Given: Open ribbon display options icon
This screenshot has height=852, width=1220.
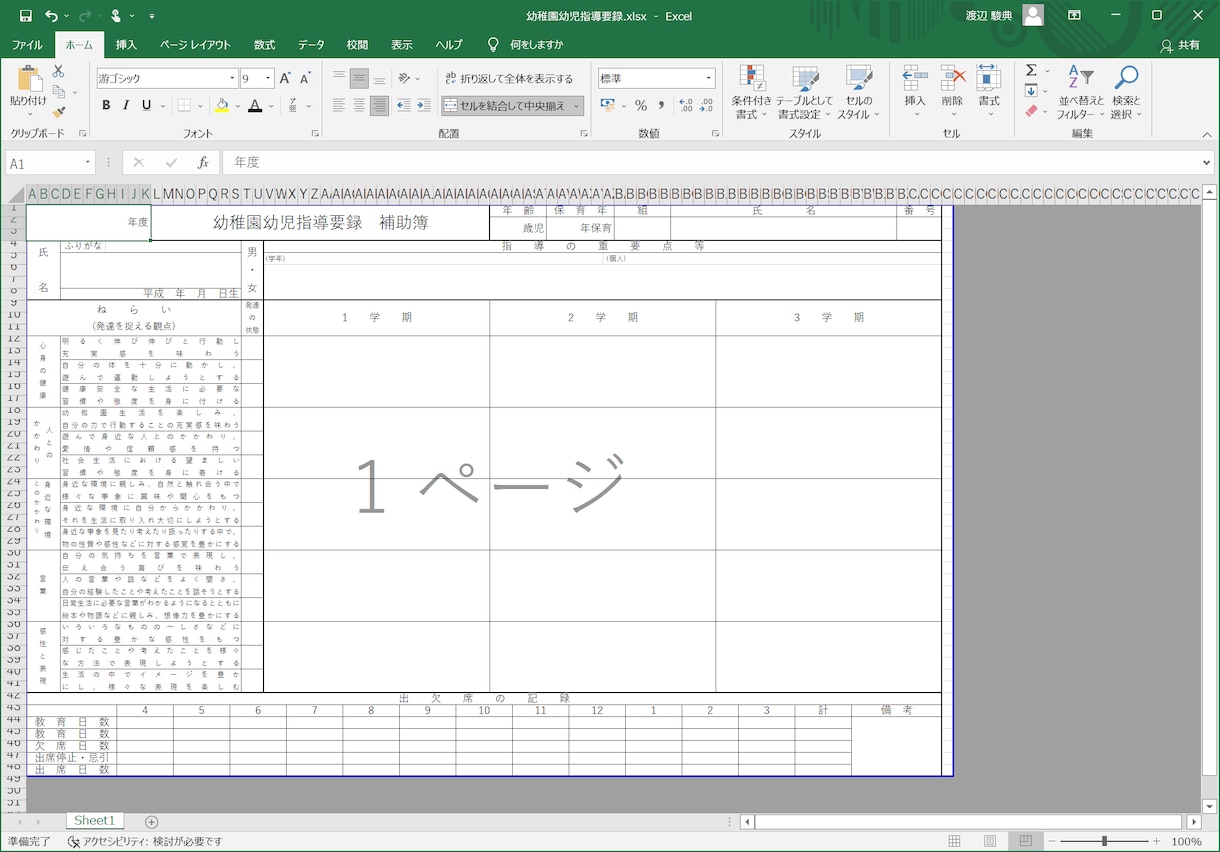Looking at the screenshot, I should [x=1074, y=16].
